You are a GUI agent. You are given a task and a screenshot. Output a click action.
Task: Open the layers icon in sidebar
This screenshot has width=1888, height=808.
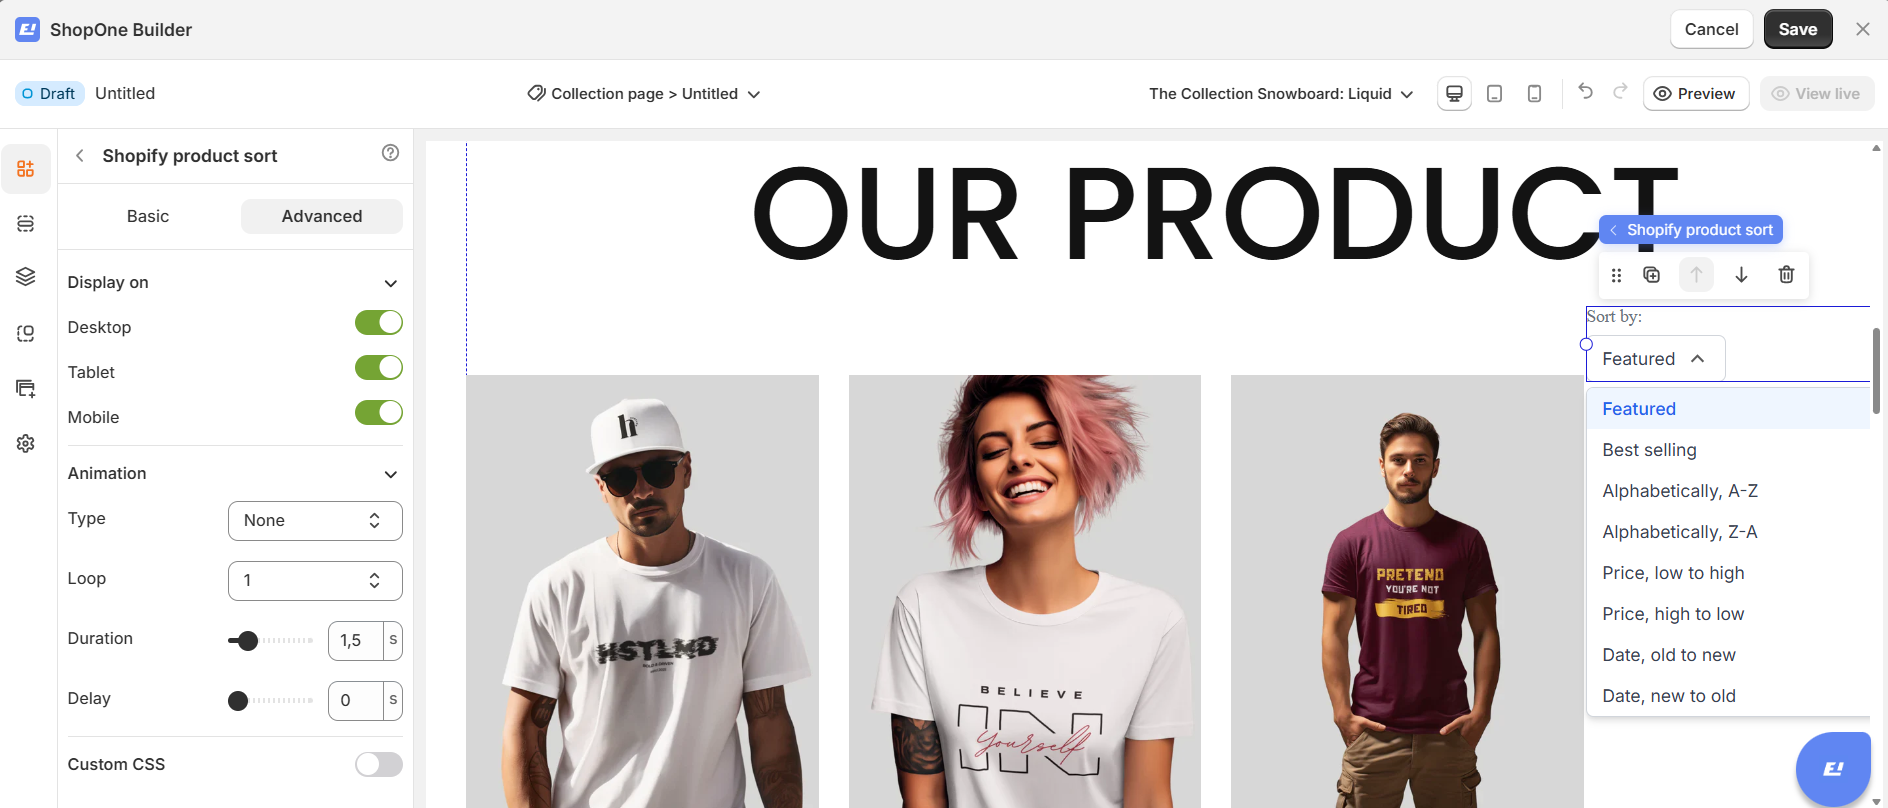pos(26,277)
